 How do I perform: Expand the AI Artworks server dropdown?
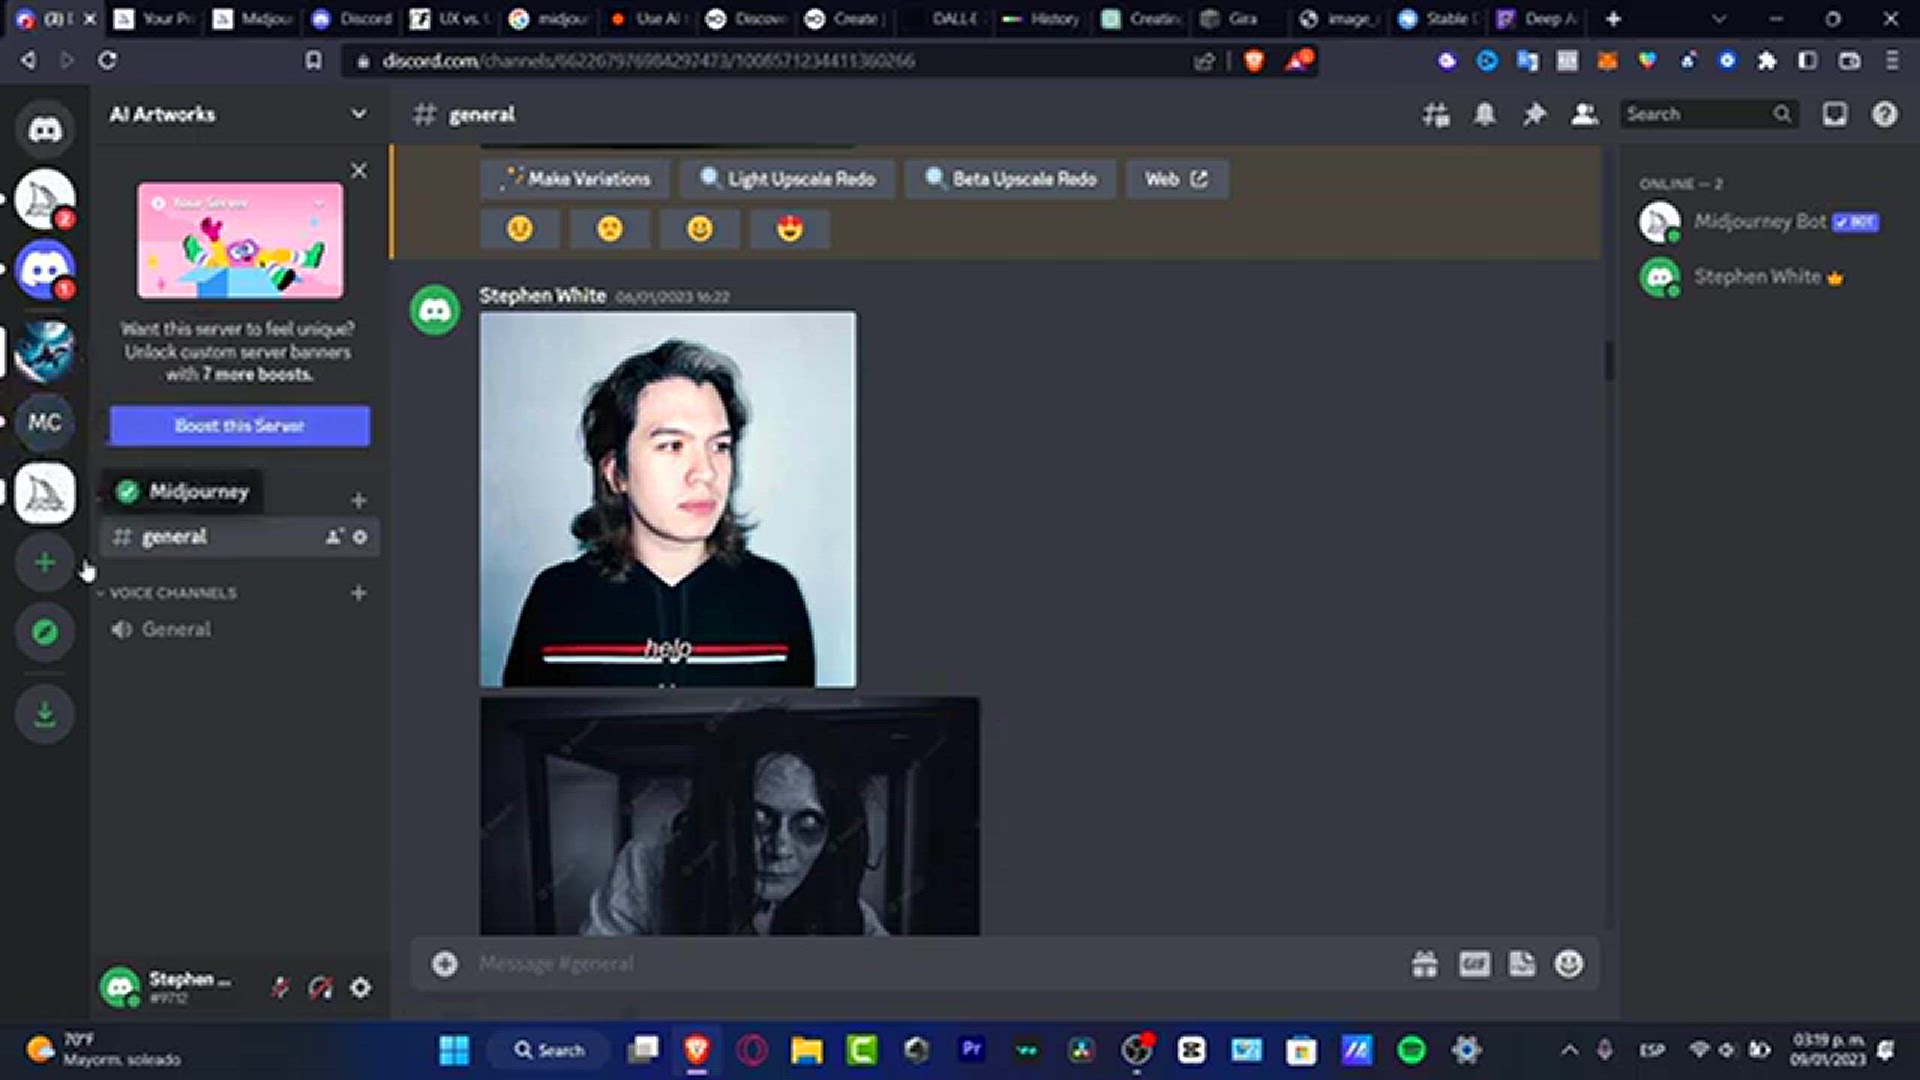[x=358, y=114]
